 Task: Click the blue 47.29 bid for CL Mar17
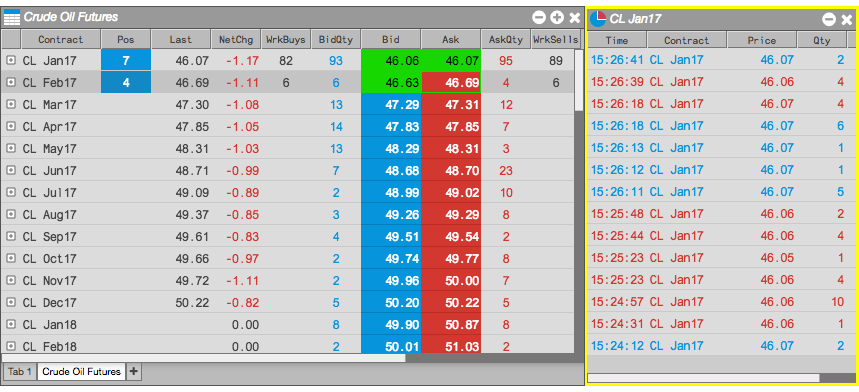click(x=391, y=104)
